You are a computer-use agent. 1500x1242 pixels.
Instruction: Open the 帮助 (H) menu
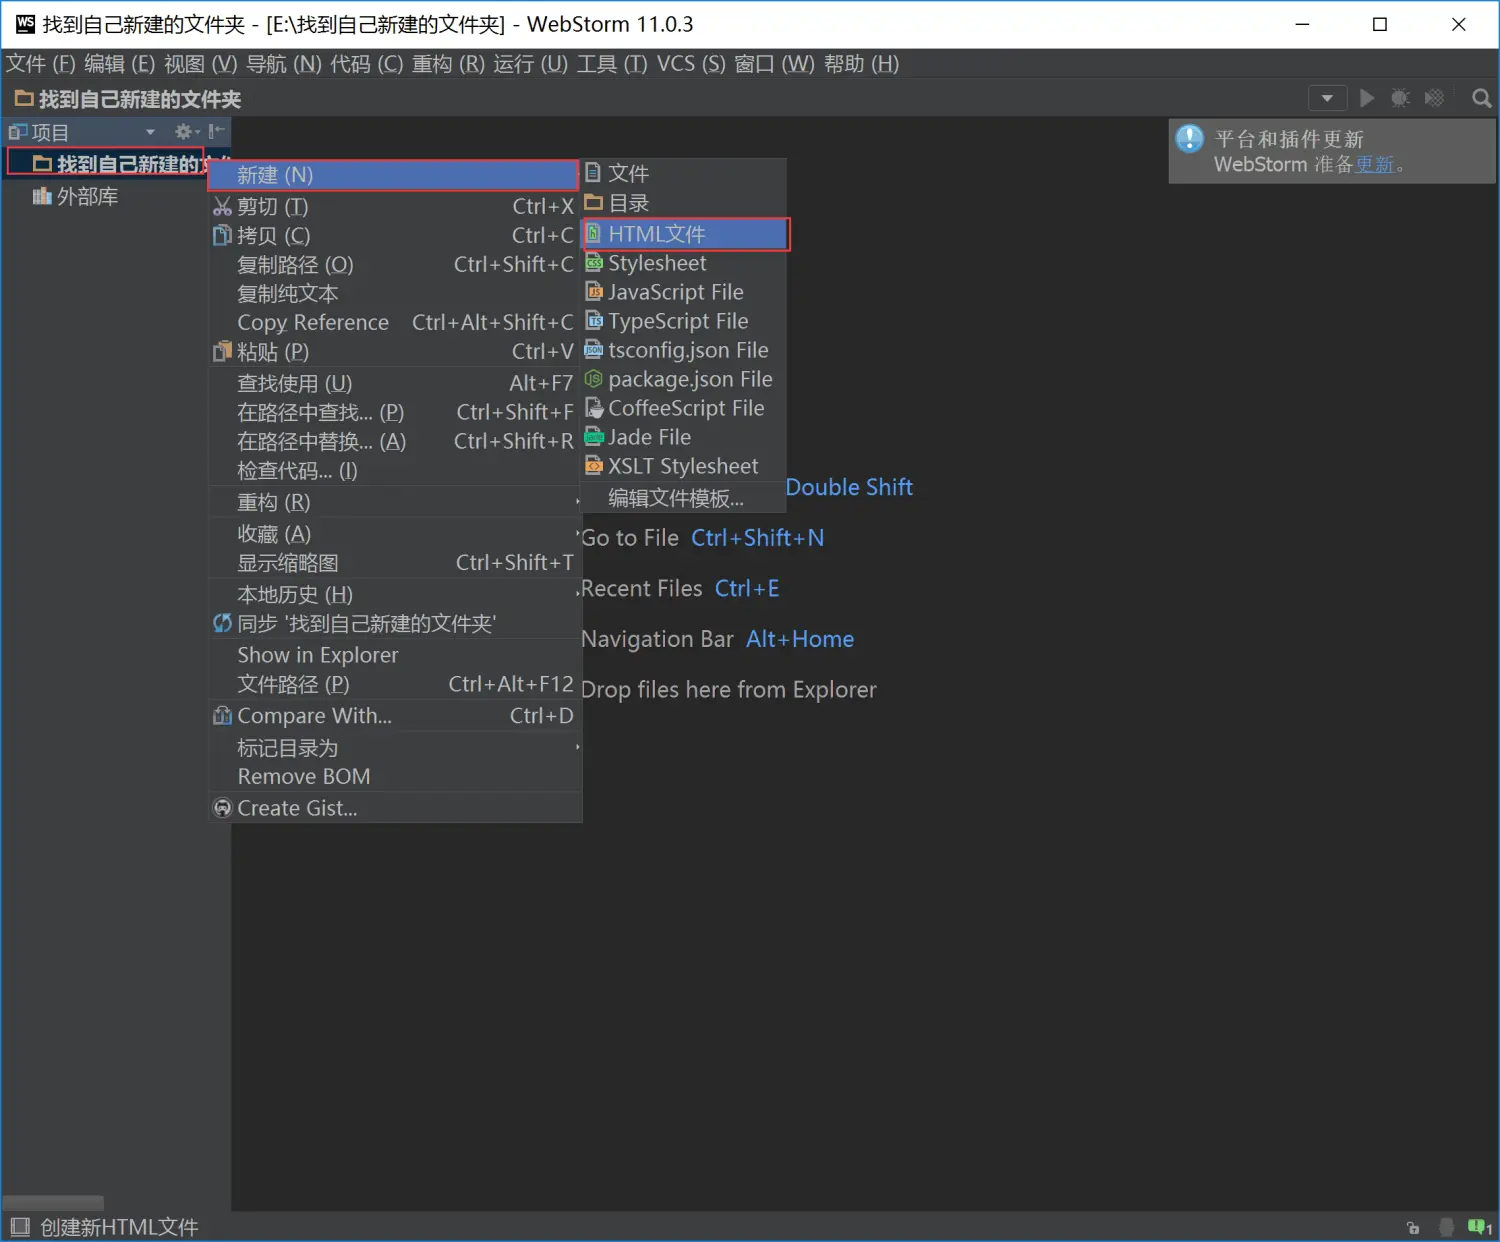pyautogui.click(x=862, y=64)
